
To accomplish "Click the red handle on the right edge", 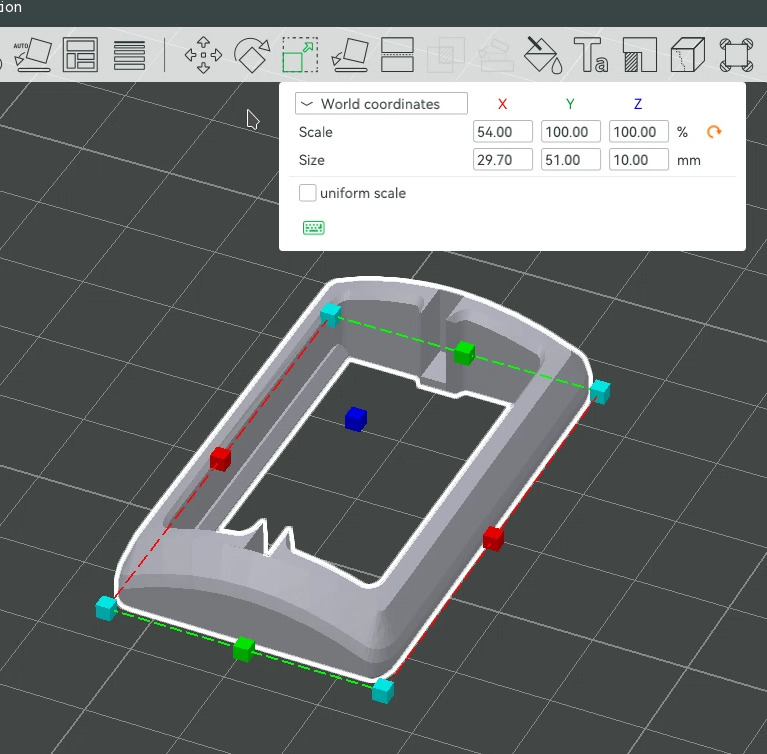I will (x=493, y=539).
